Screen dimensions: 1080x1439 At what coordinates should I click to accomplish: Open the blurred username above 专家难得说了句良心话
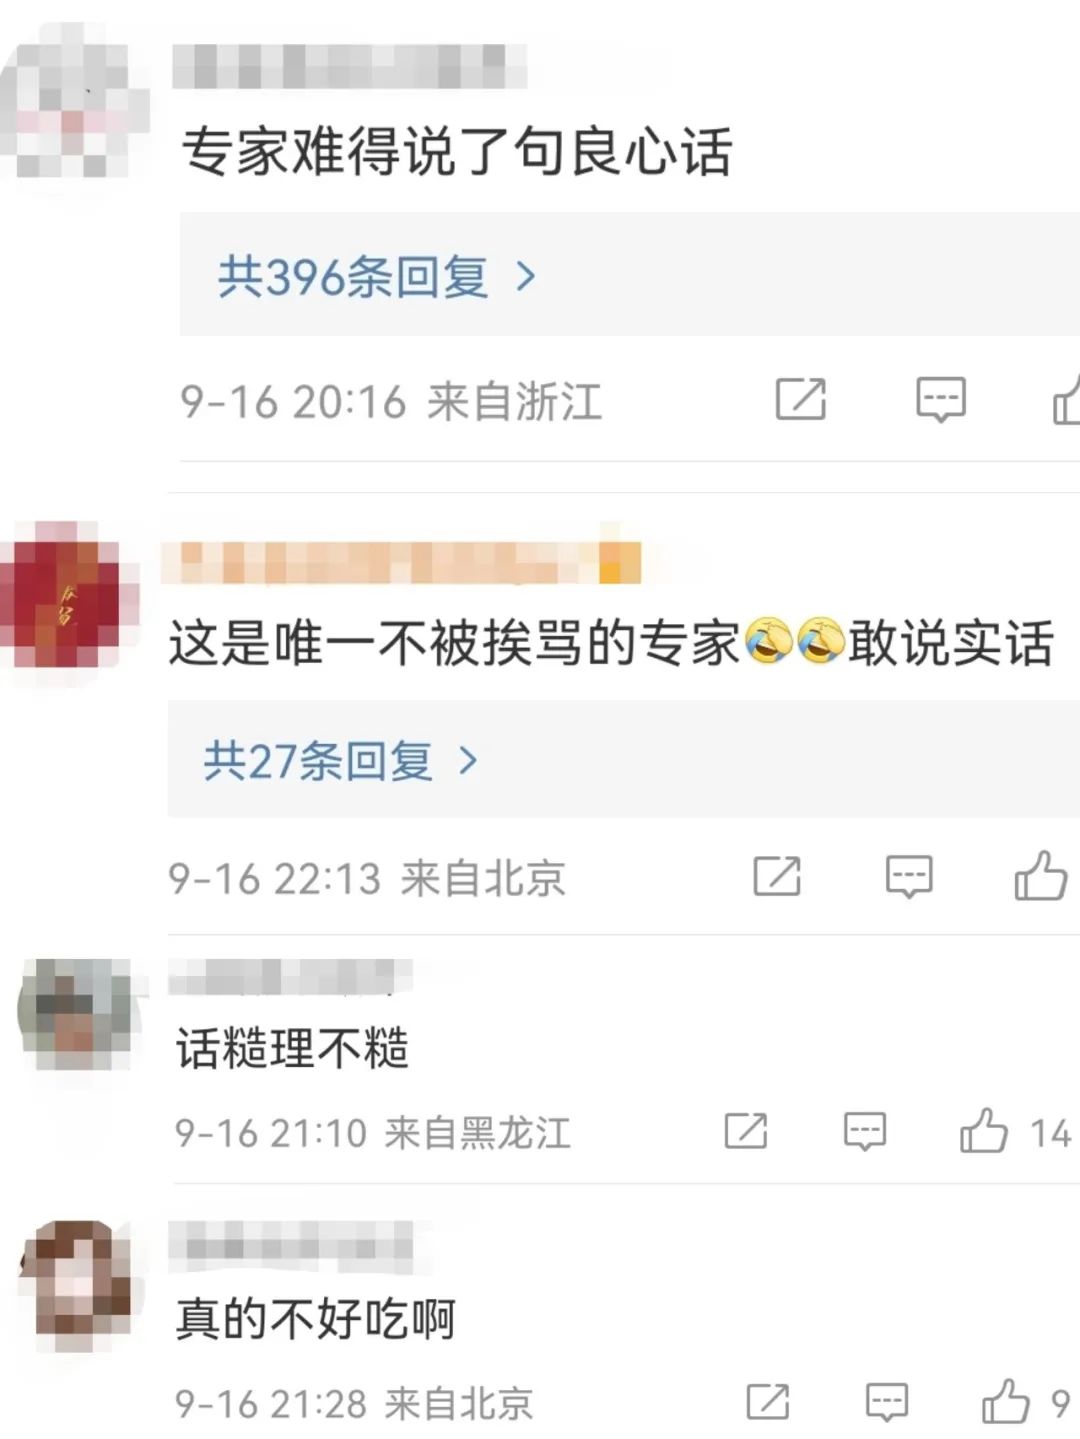point(349,66)
